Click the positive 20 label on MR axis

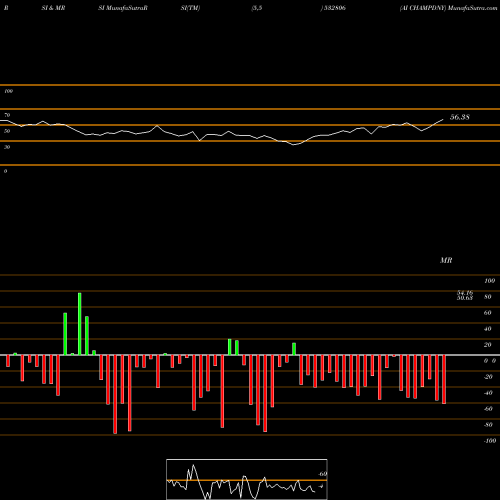coord(488,345)
